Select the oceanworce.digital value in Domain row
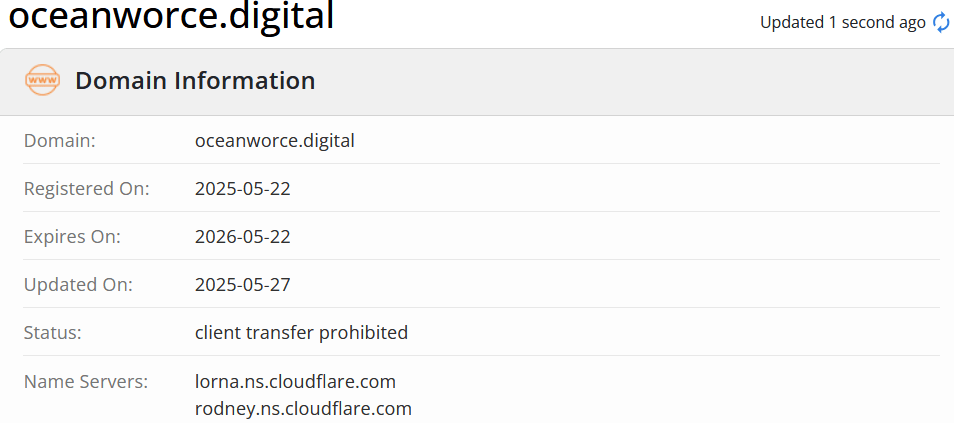This screenshot has width=954, height=423. [274, 141]
